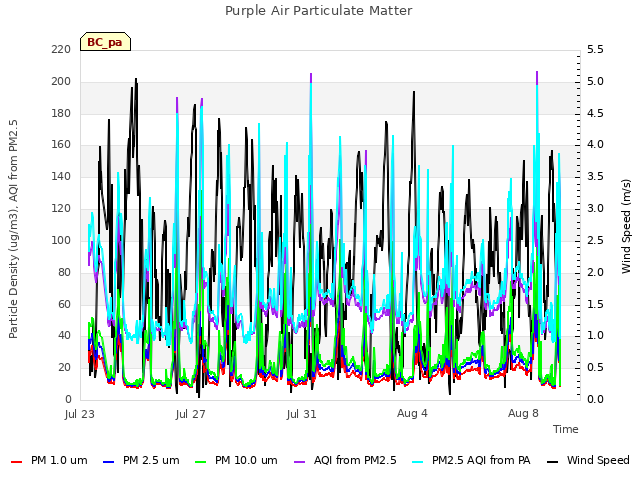Screen dimensions: 640x480
Task: Toggle the Wind Speed legend entry
Action: pyautogui.click(x=588, y=460)
